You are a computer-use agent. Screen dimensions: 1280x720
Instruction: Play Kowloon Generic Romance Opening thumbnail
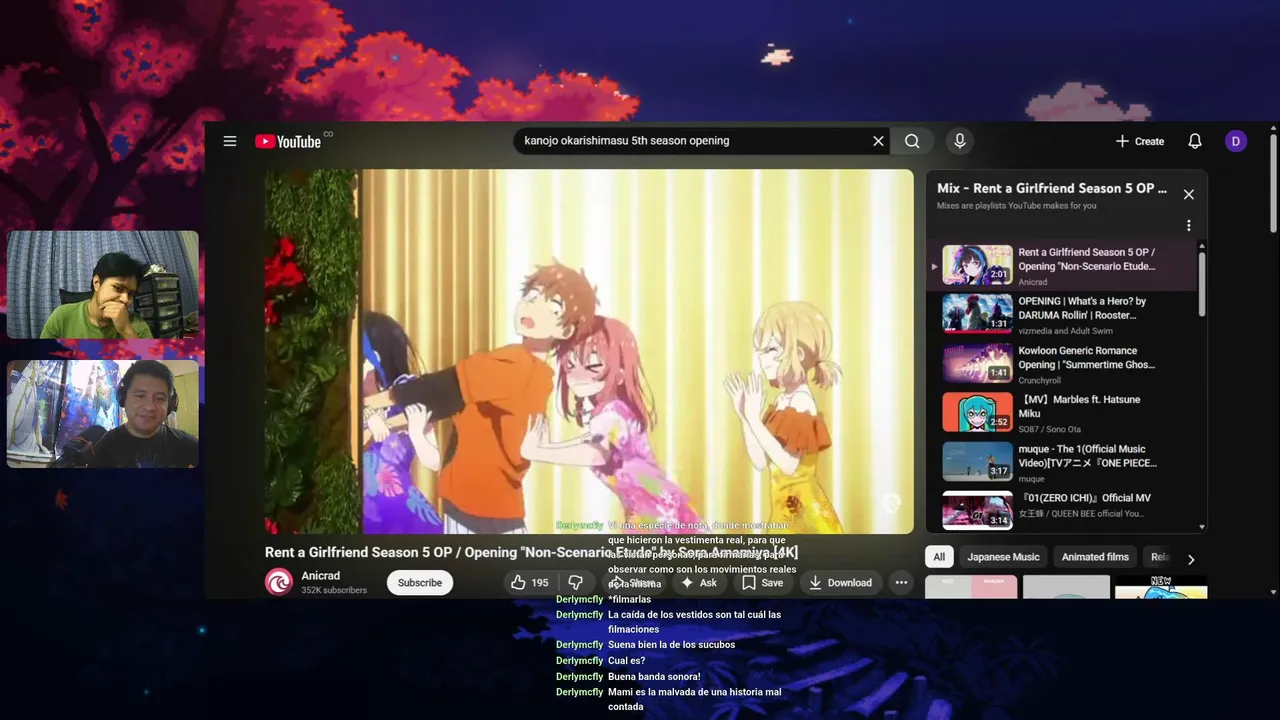click(x=977, y=364)
